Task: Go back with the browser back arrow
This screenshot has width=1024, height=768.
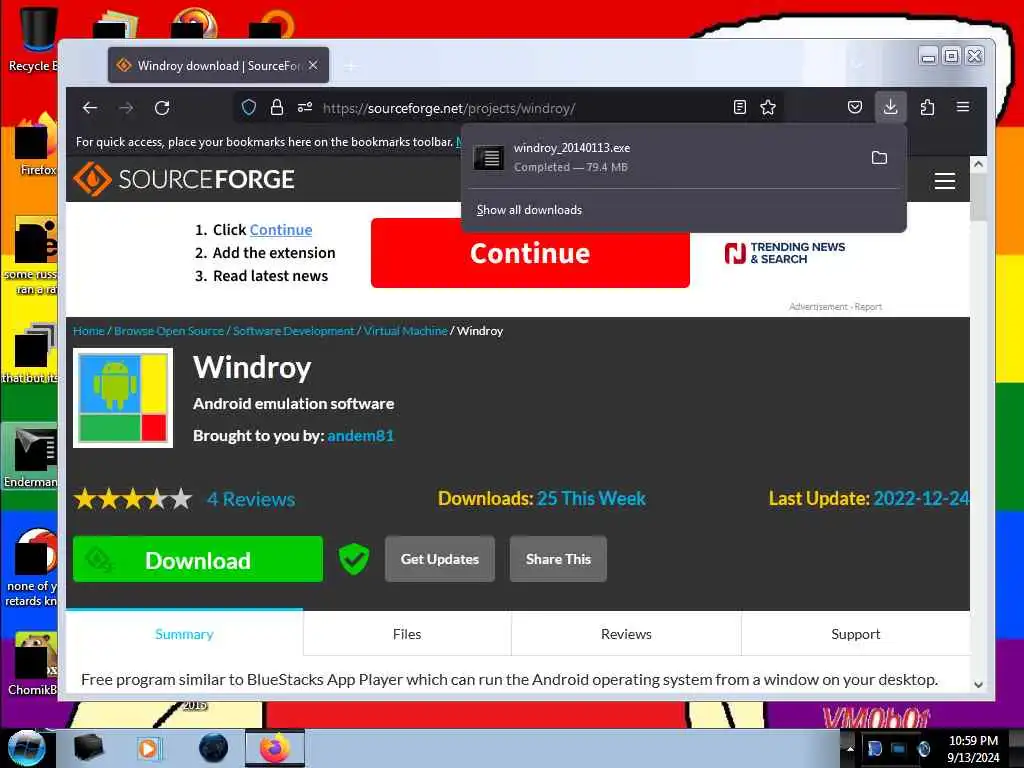Action: [89, 108]
